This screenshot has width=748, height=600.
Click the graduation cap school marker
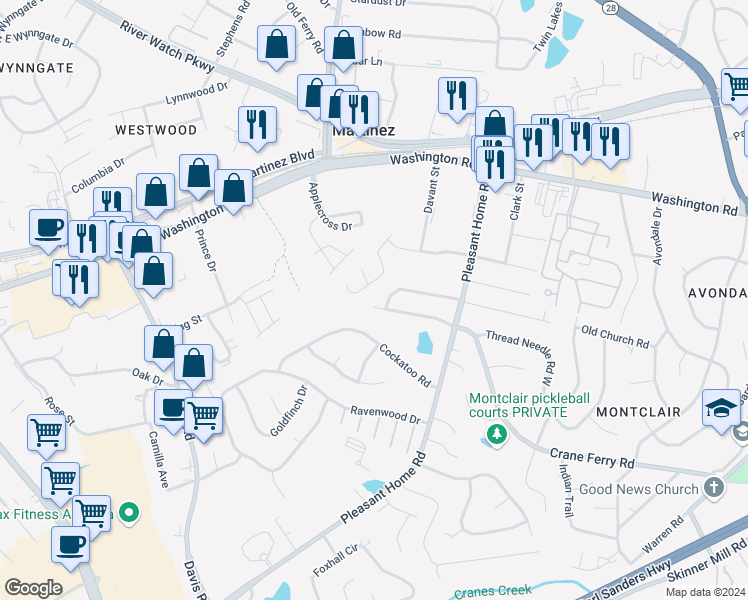click(721, 408)
